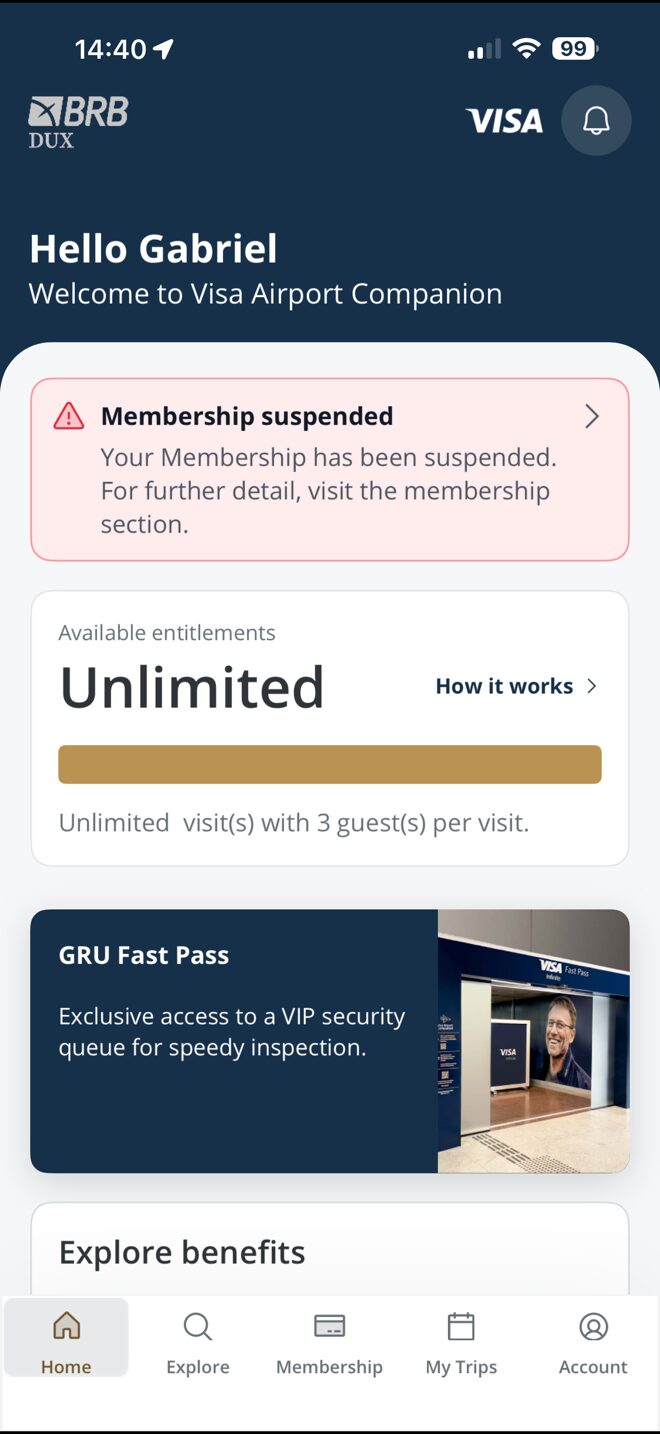This screenshot has width=660, height=1434.
Task: Tap the Explore benefits heading
Action: coord(182,1252)
